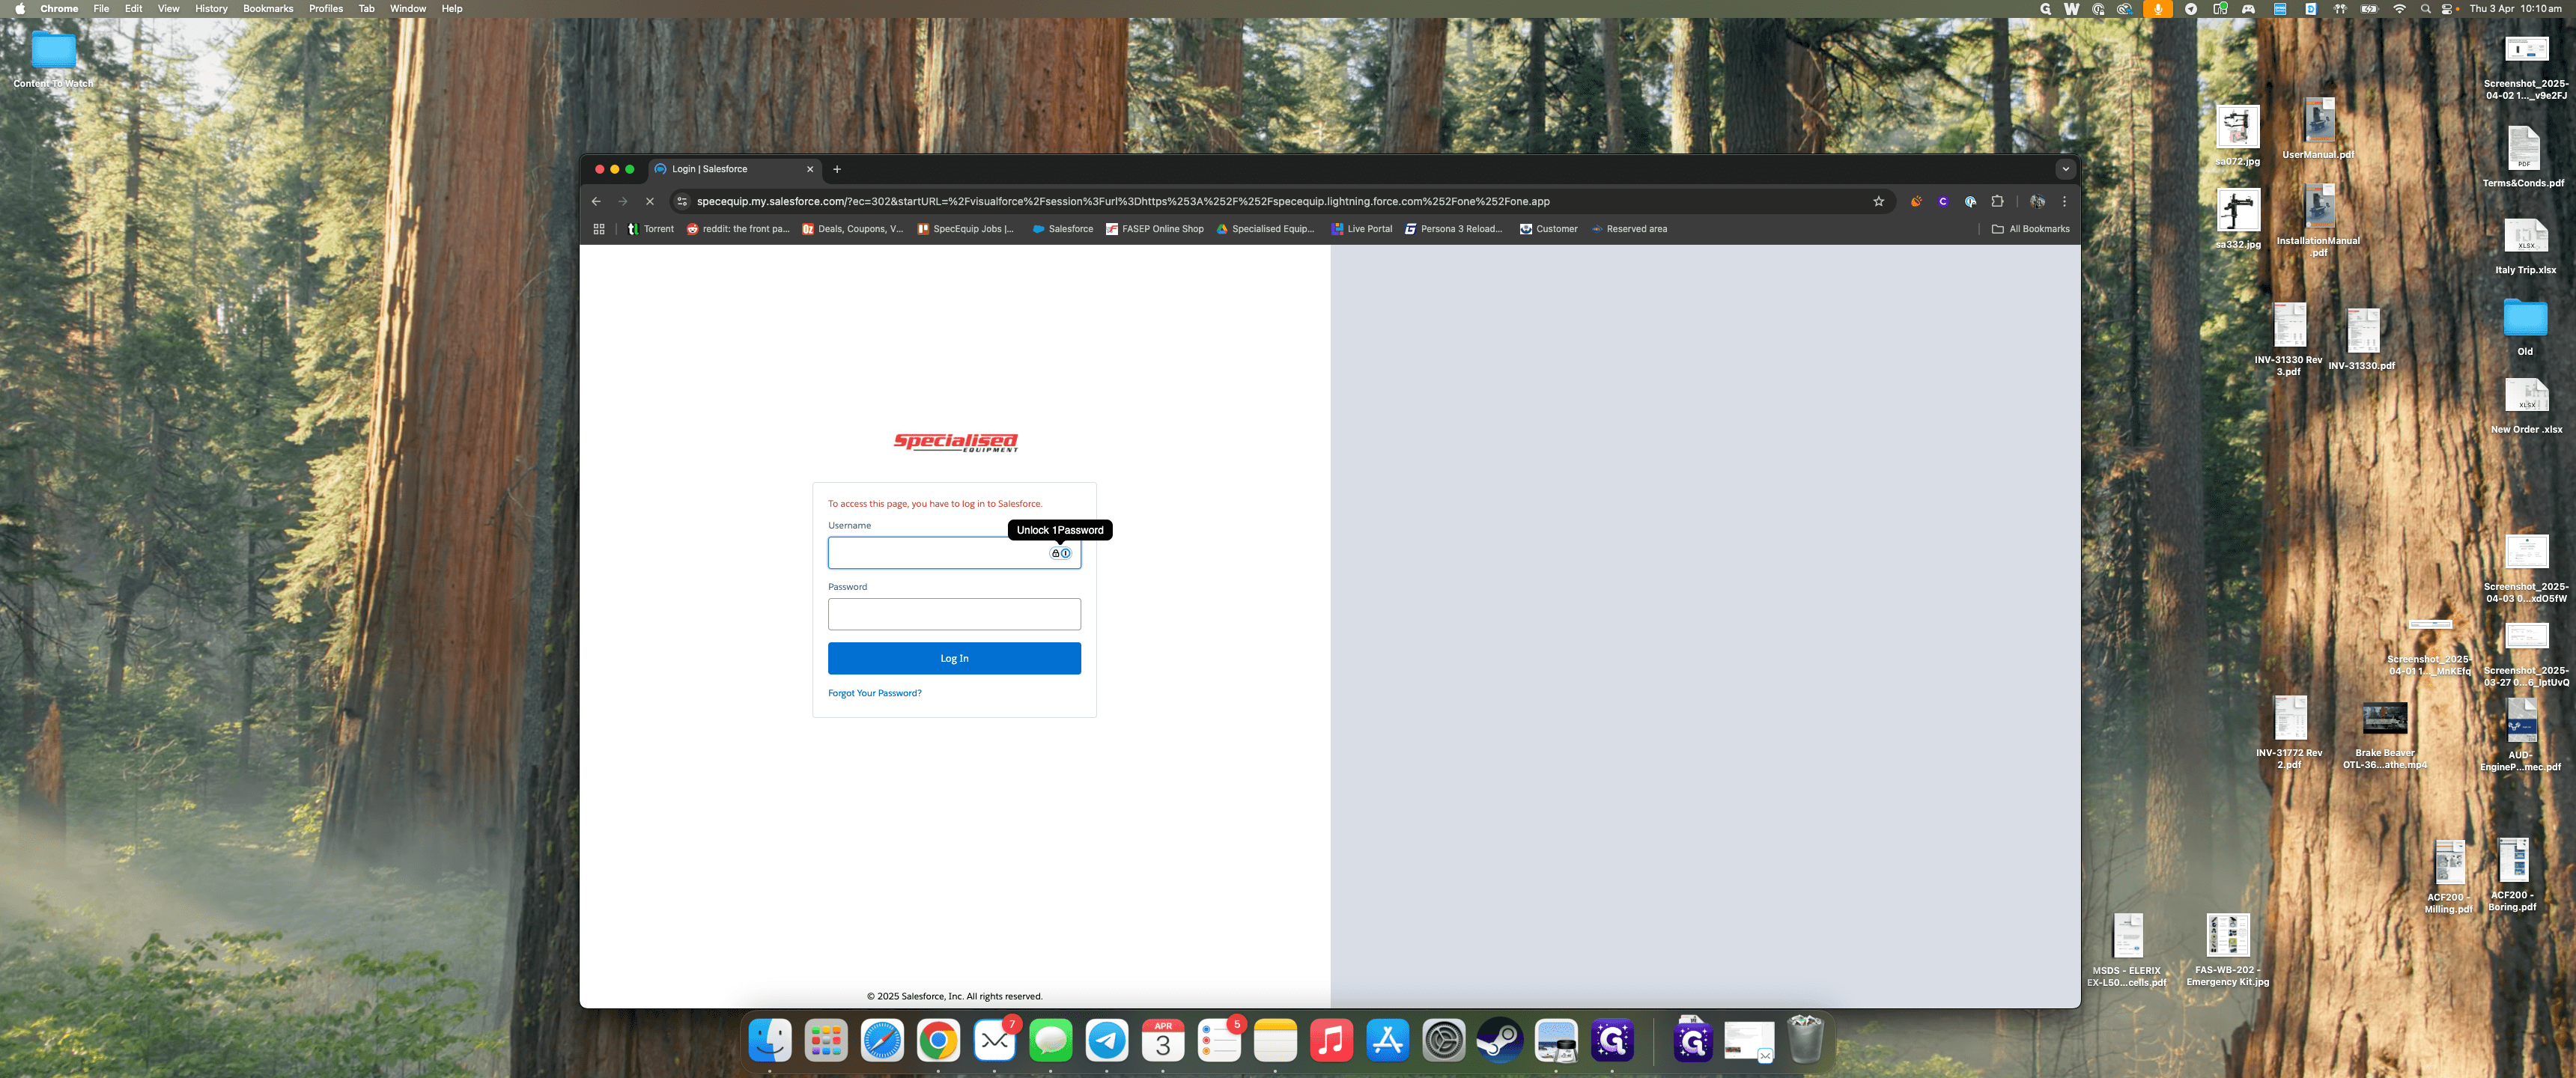
Task: Open Spotlight search in the menu bar
Action: pos(2425,8)
